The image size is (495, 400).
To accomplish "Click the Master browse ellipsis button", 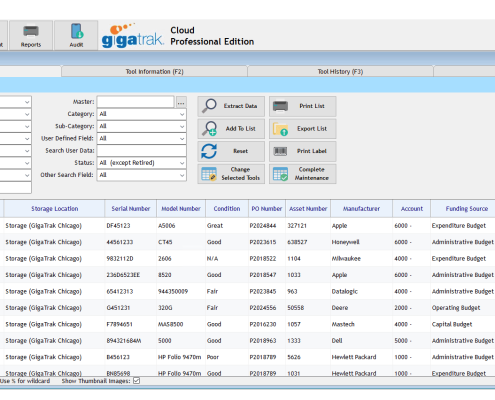I will 181,102.
